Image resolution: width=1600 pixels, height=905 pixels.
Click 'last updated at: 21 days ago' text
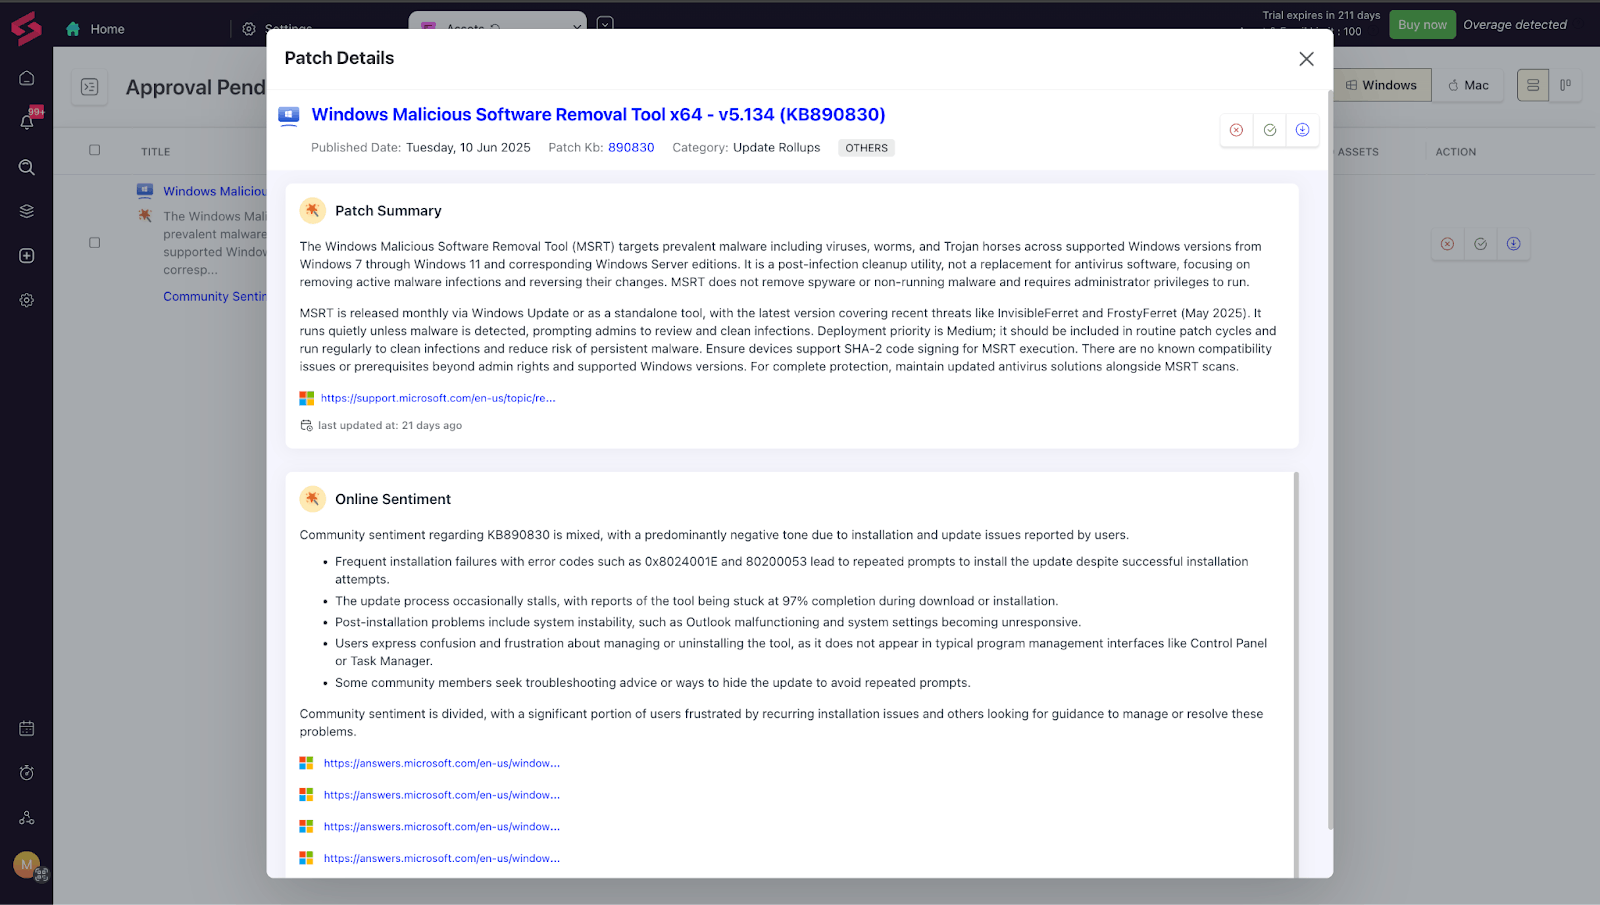(x=390, y=425)
